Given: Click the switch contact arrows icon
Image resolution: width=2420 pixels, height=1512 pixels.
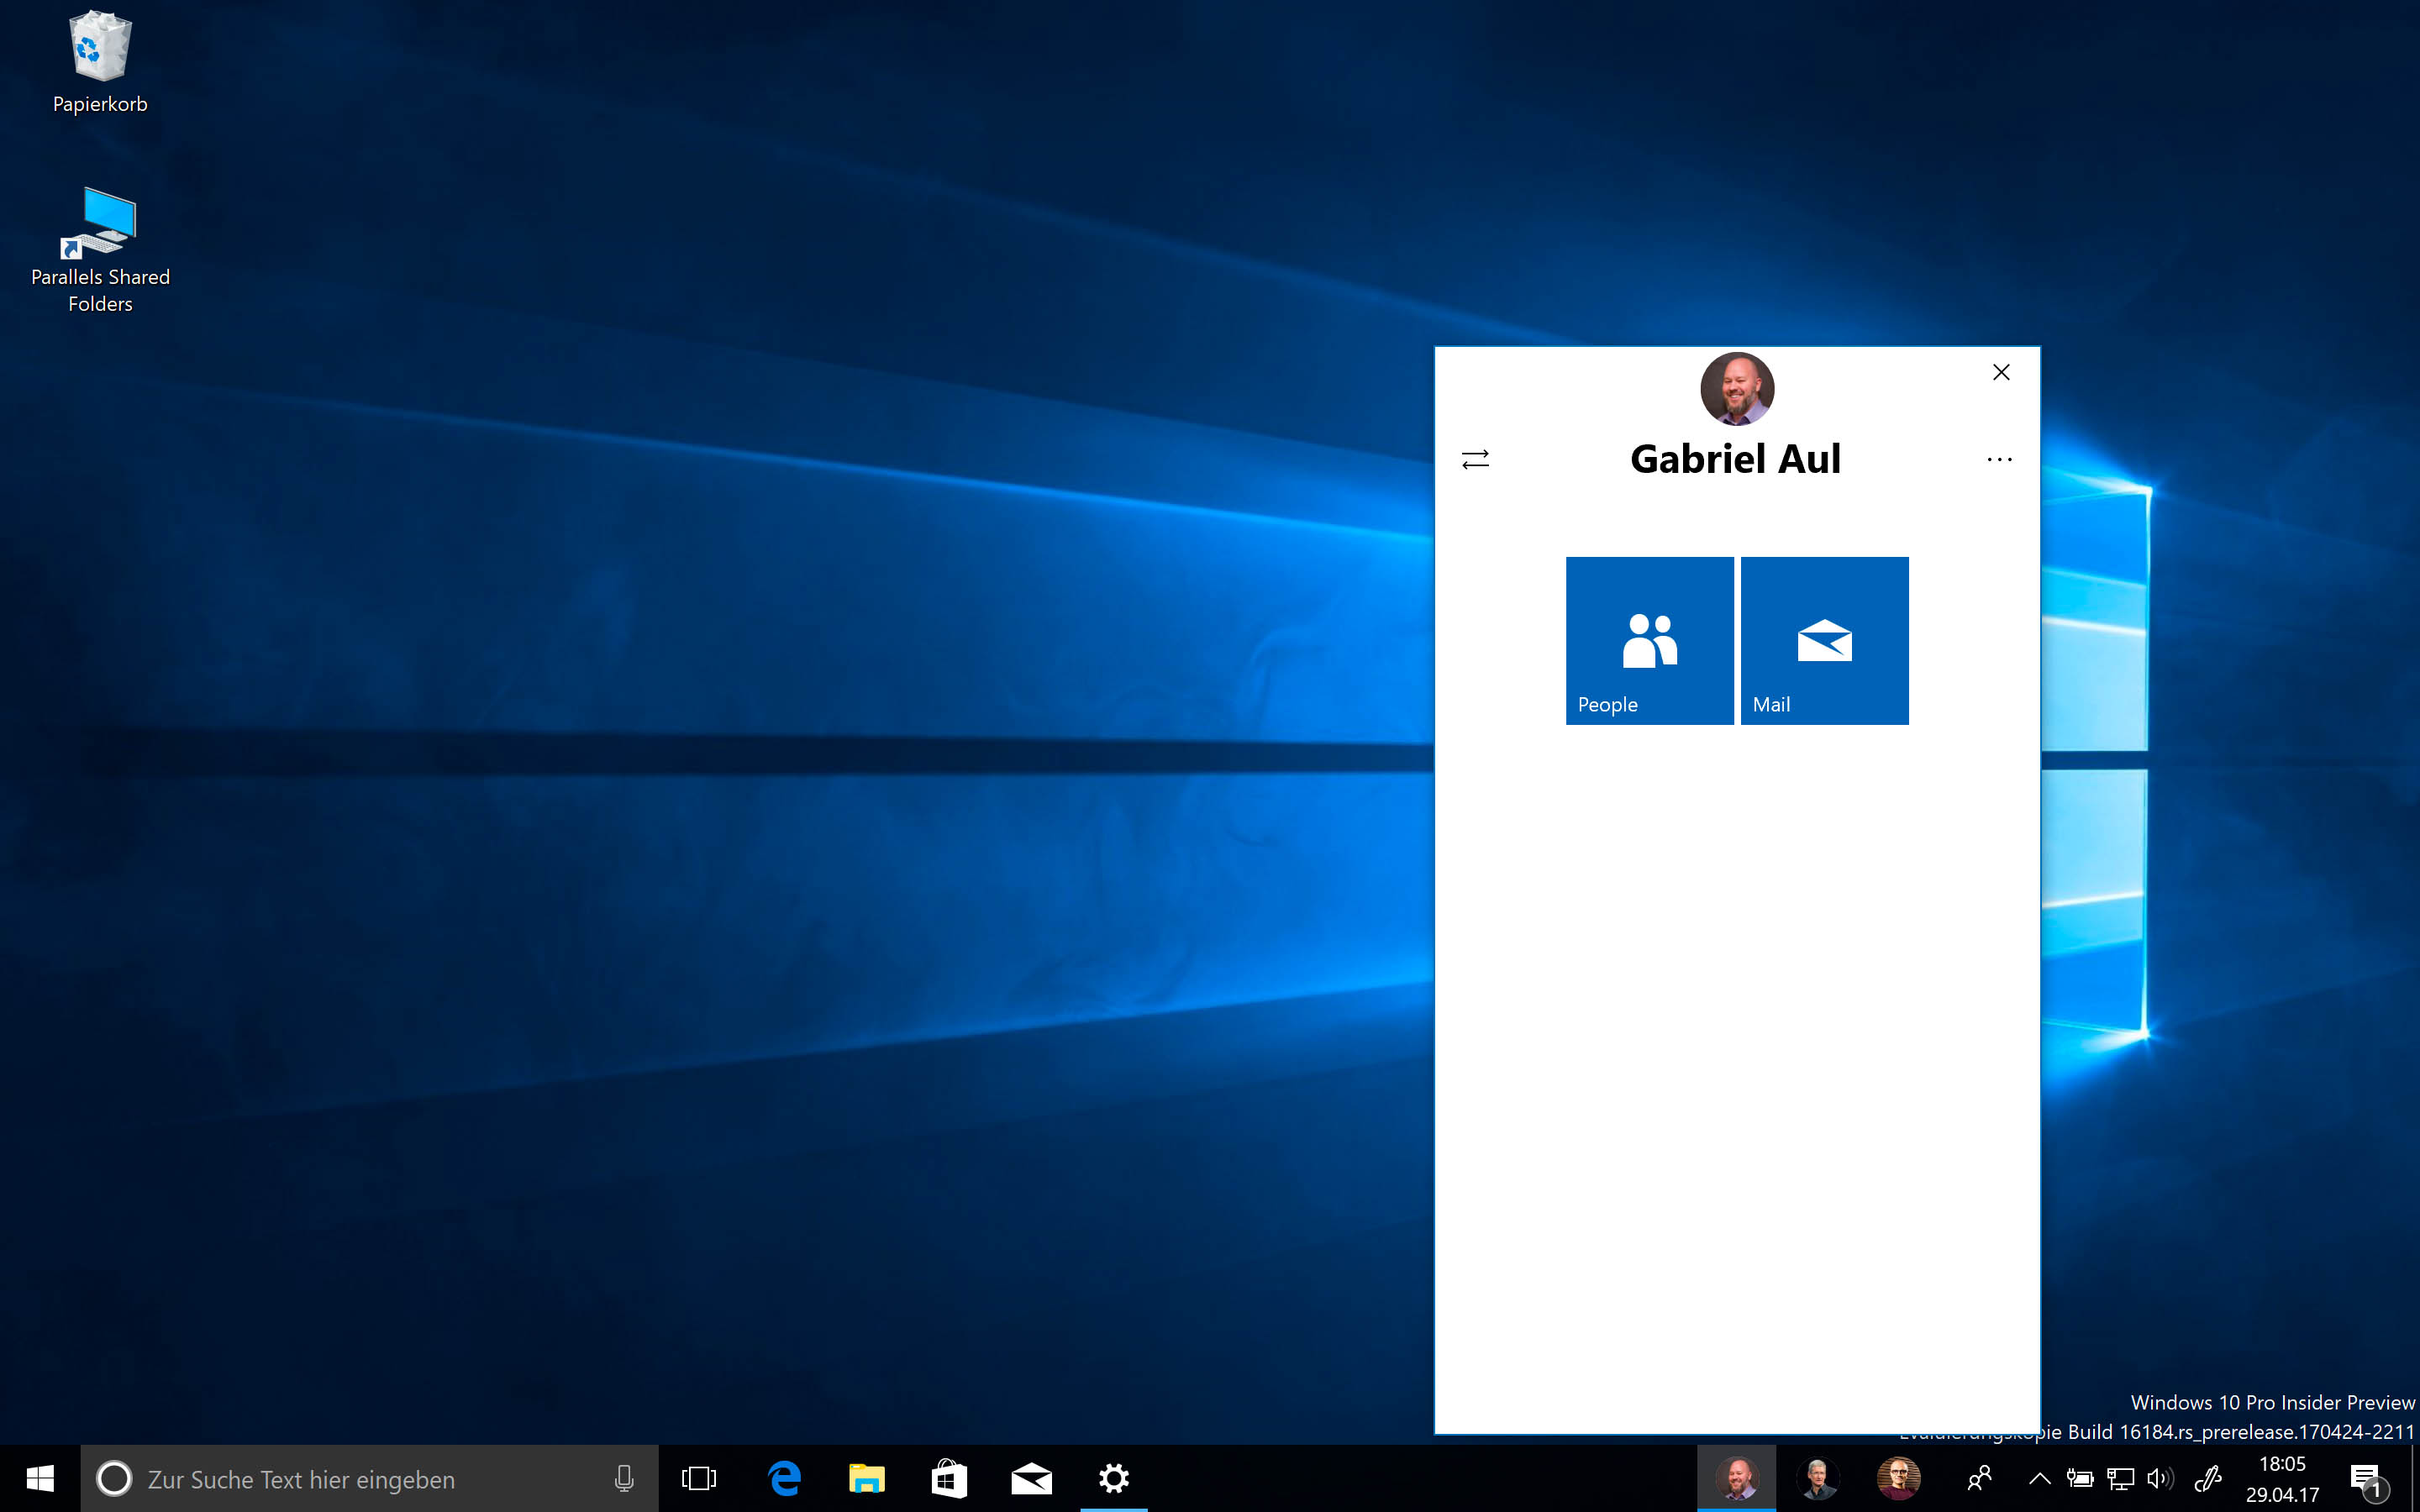Looking at the screenshot, I should pyautogui.click(x=1475, y=459).
